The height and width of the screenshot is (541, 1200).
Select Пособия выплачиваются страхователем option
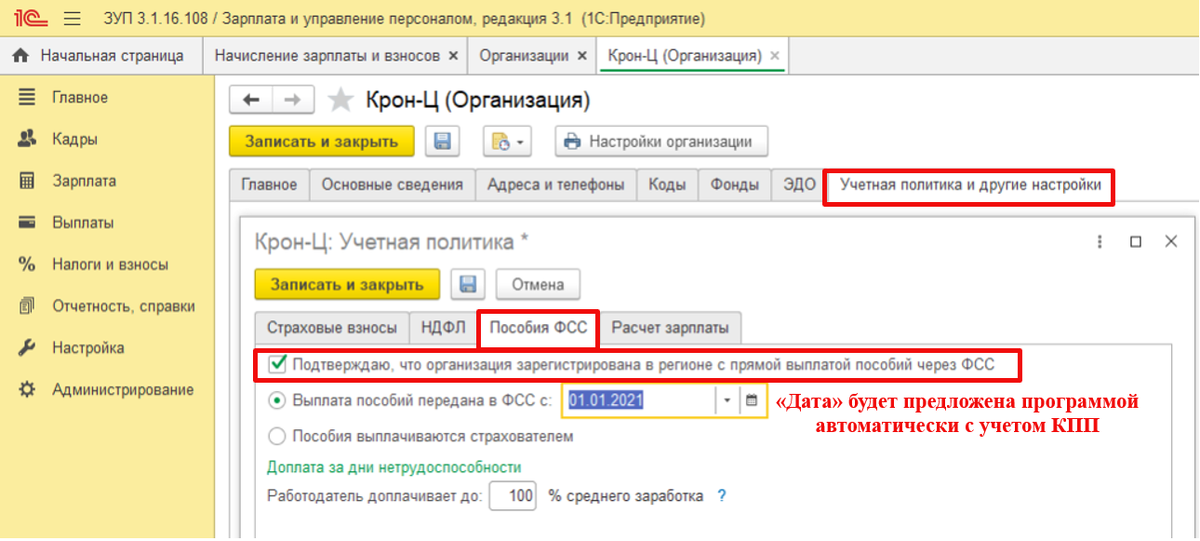(277, 436)
